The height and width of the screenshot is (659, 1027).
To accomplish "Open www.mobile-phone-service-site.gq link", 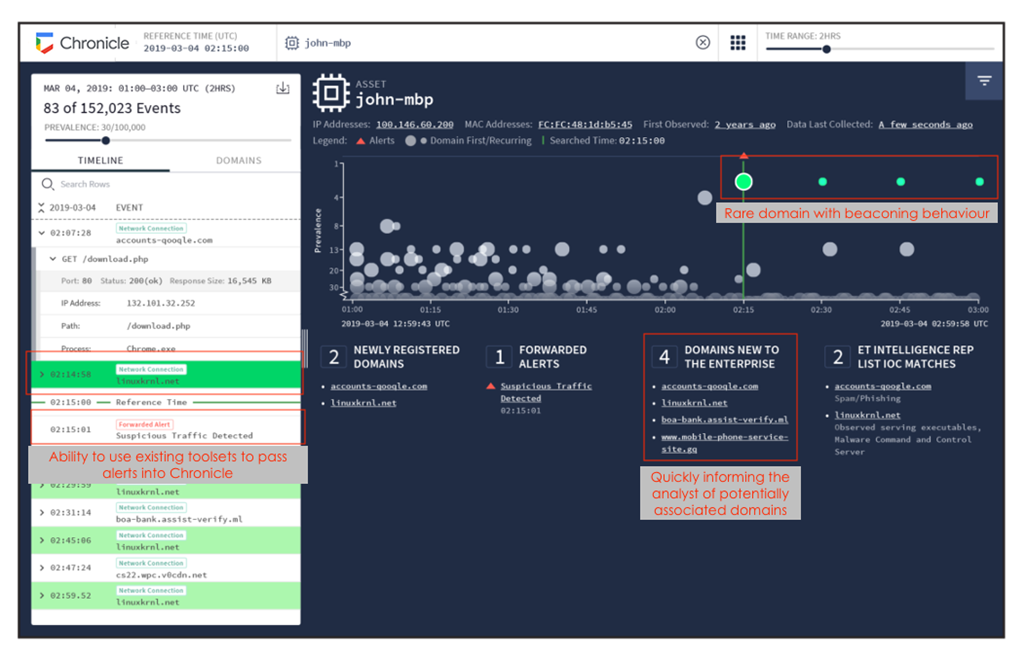I will [724, 443].
